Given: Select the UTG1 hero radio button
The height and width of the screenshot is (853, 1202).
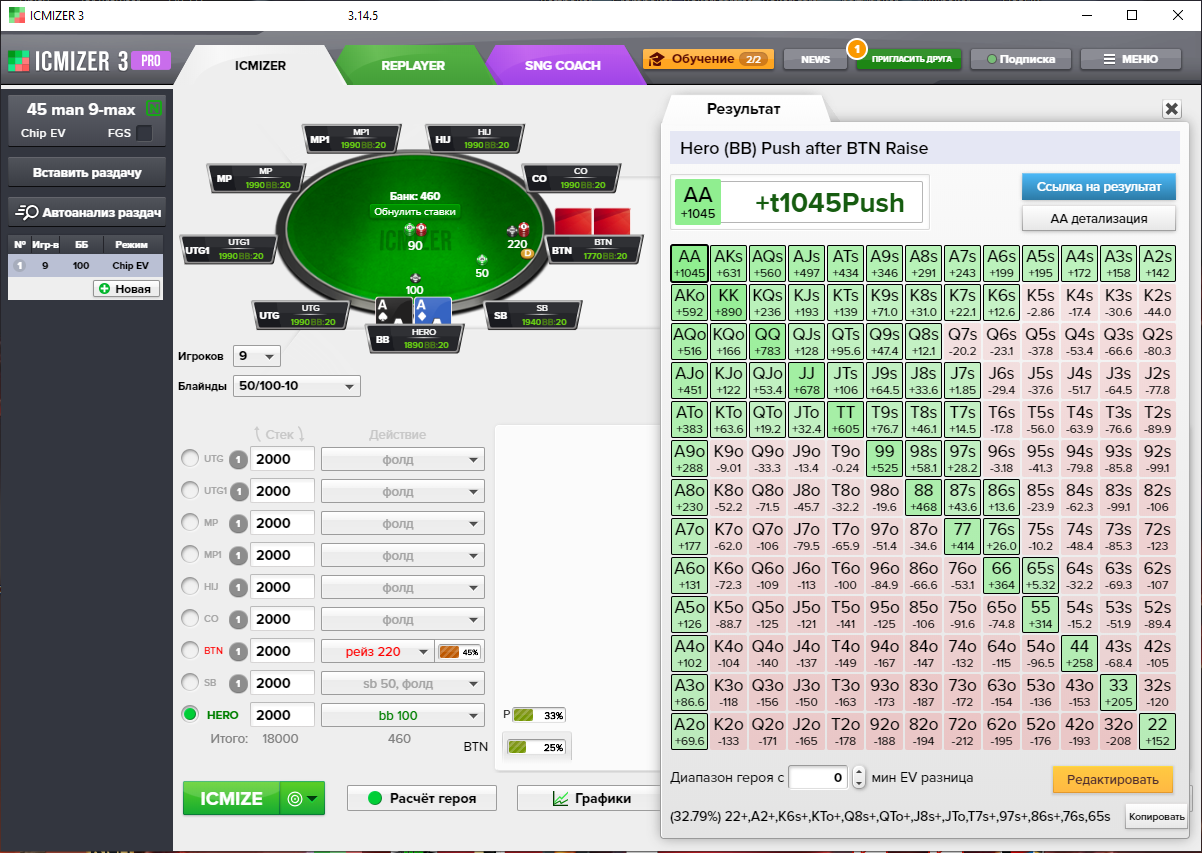Looking at the screenshot, I should (x=189, y=491).
